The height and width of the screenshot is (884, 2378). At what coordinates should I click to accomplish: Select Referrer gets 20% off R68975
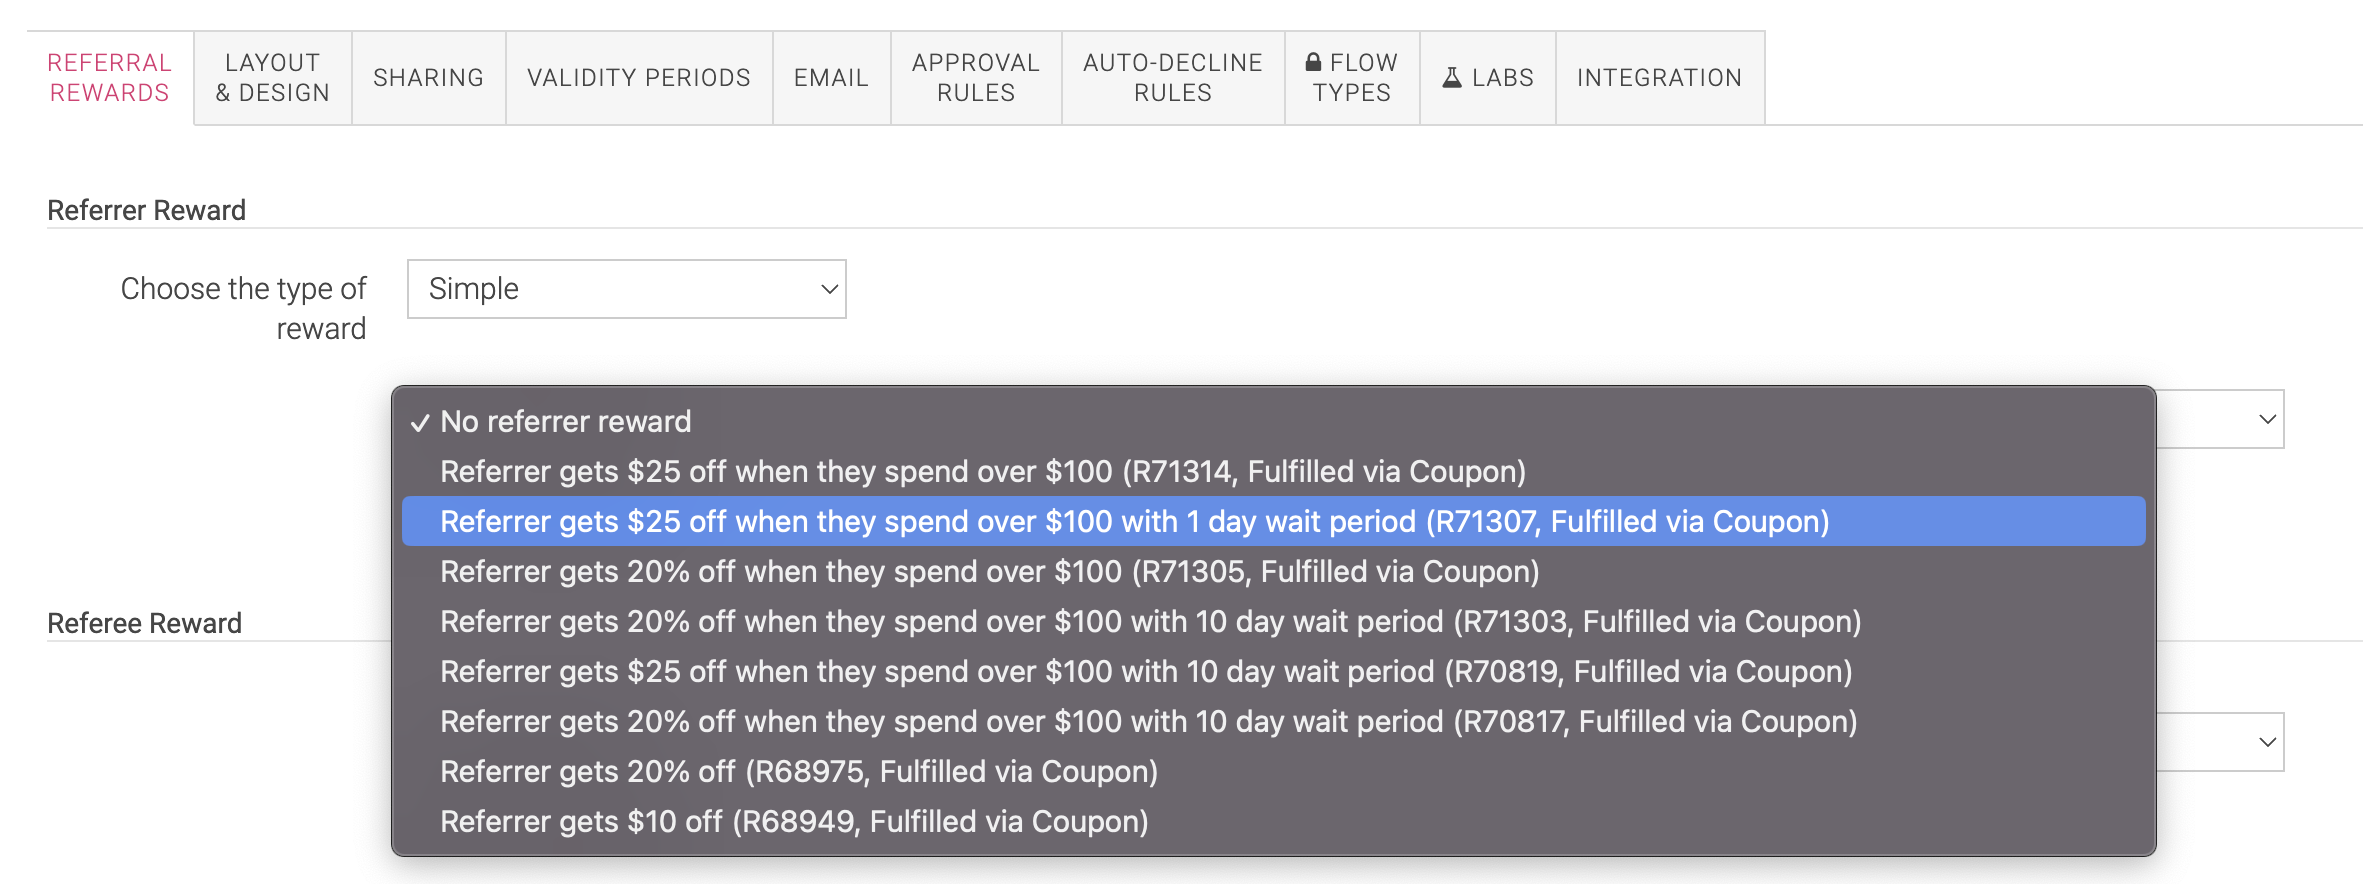[1273, 771]
